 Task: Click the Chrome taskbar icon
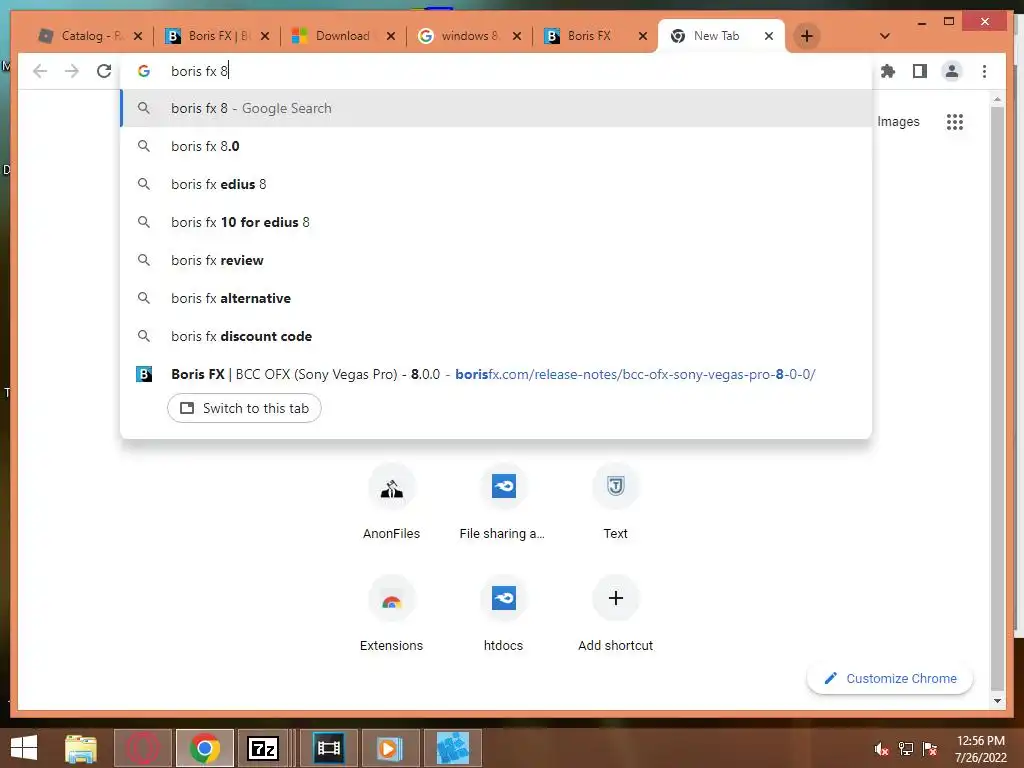point(204,748)
